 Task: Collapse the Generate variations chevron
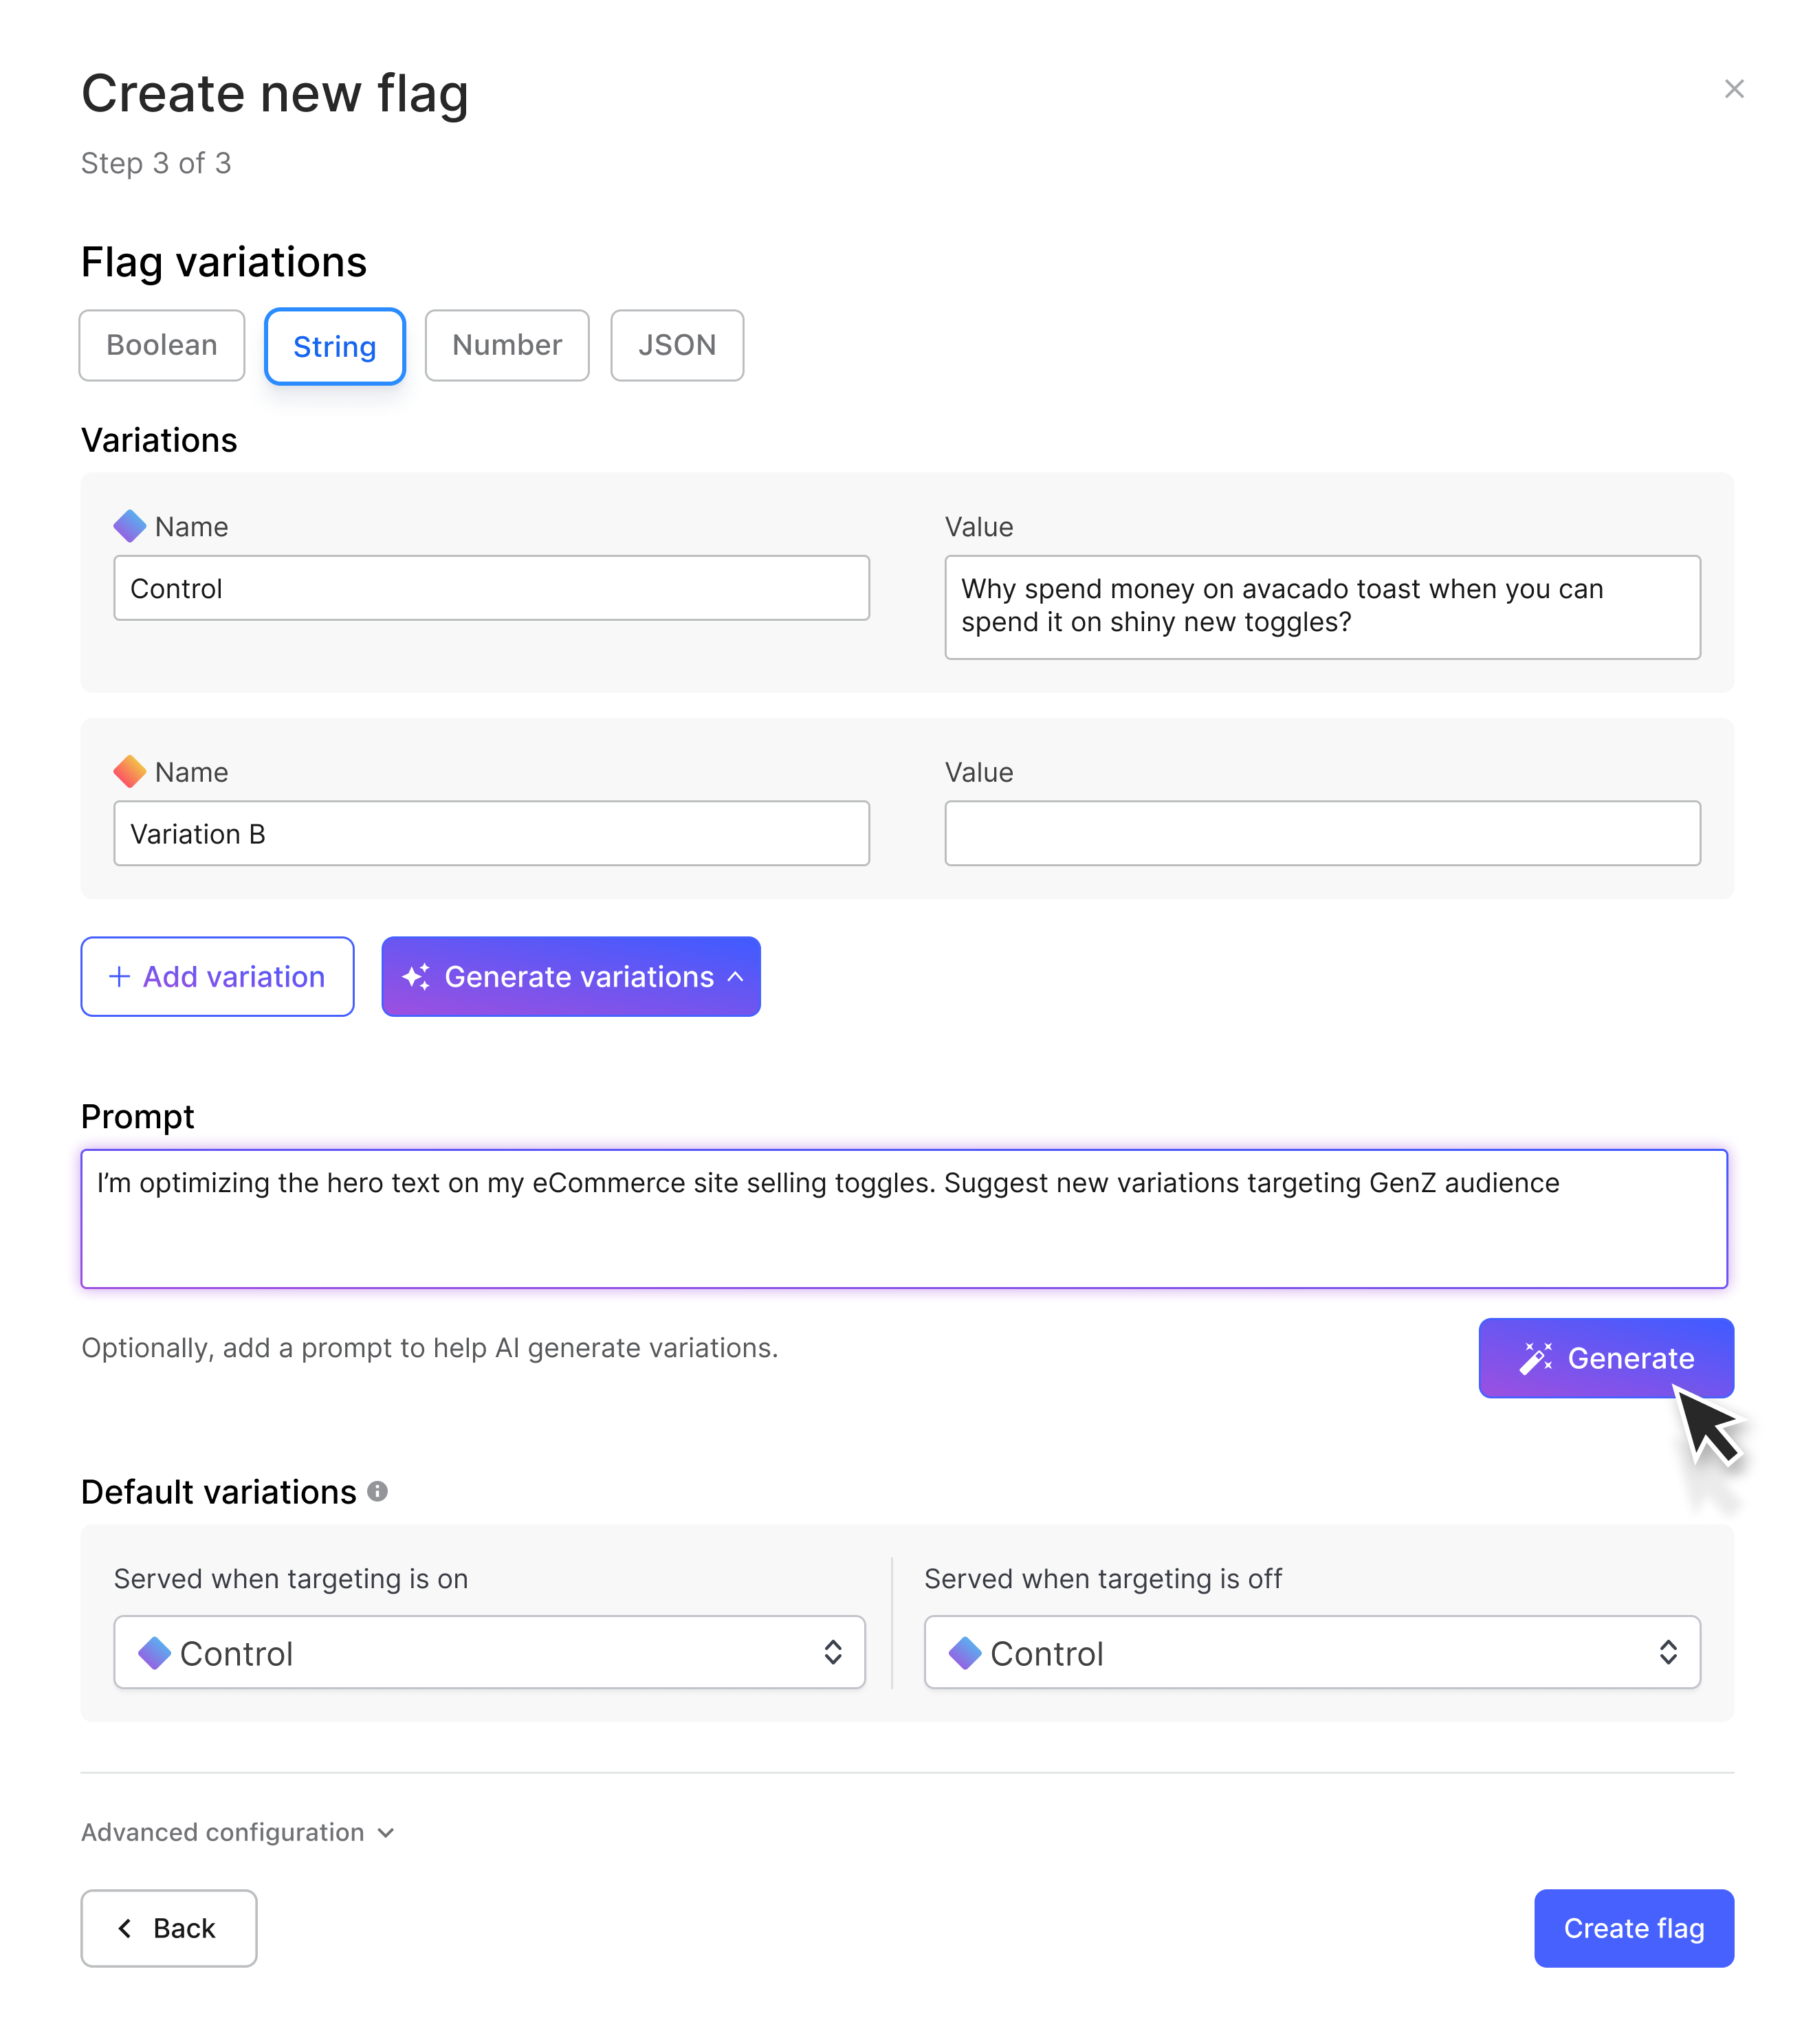pos(735,977)
